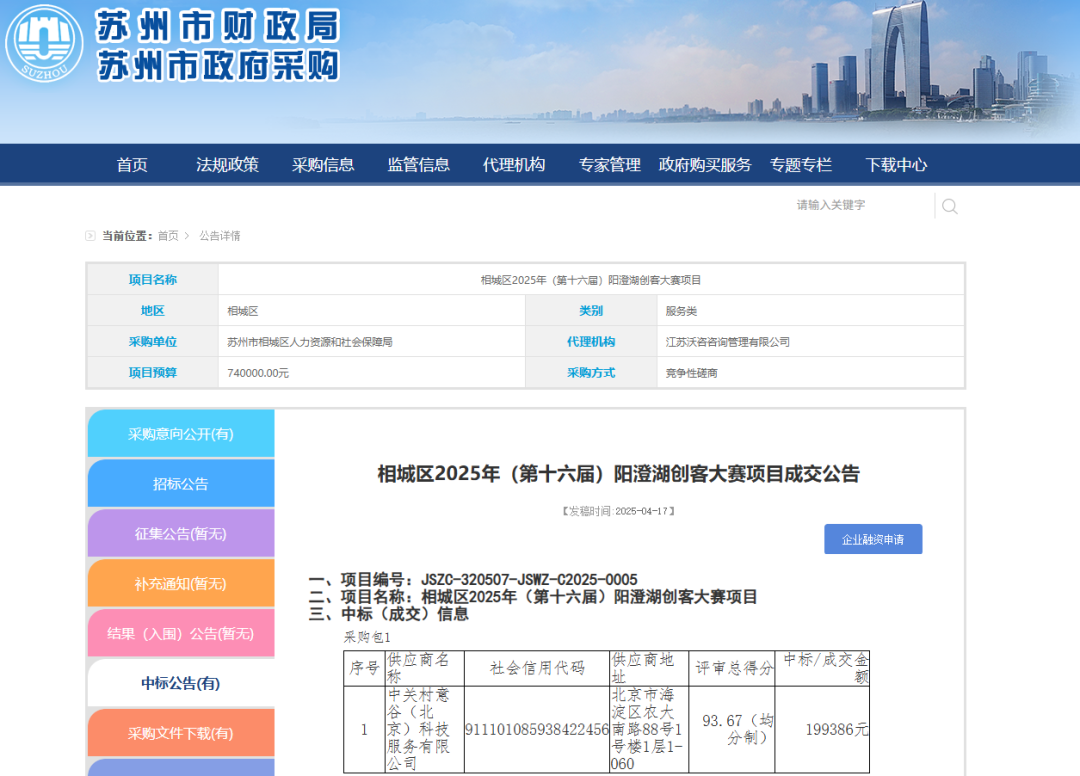The height and width of the screenshot is (776, 1080).
Task: Click the search magnifier icon
Action: tap(949, 206)
